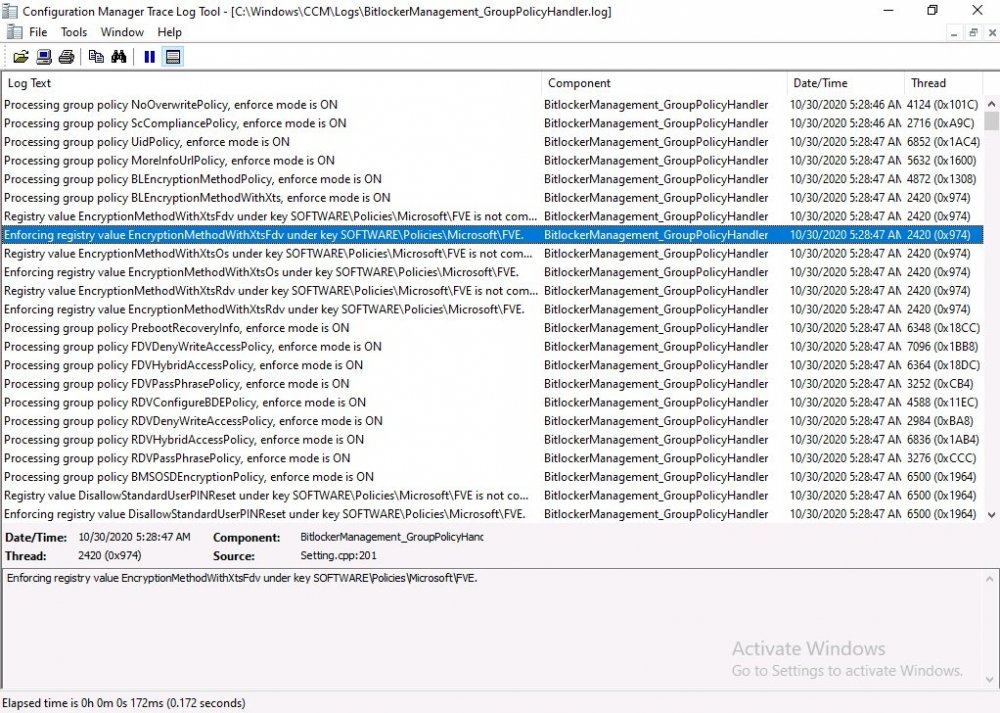Select the FDVDenyWriteAccessPolicy log row
1000x713 pixels.
pos(492,346)
